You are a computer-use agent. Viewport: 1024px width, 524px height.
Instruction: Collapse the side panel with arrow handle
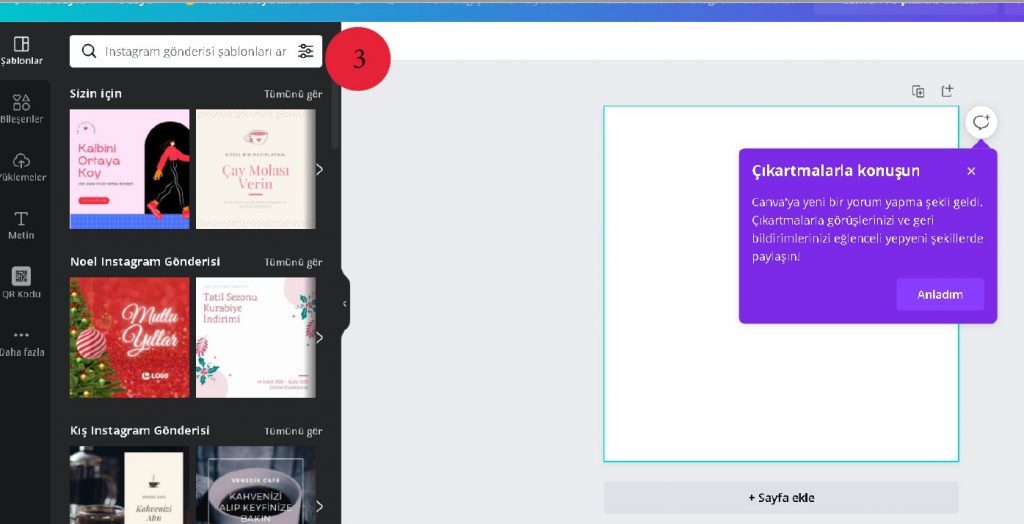(345, 303)
